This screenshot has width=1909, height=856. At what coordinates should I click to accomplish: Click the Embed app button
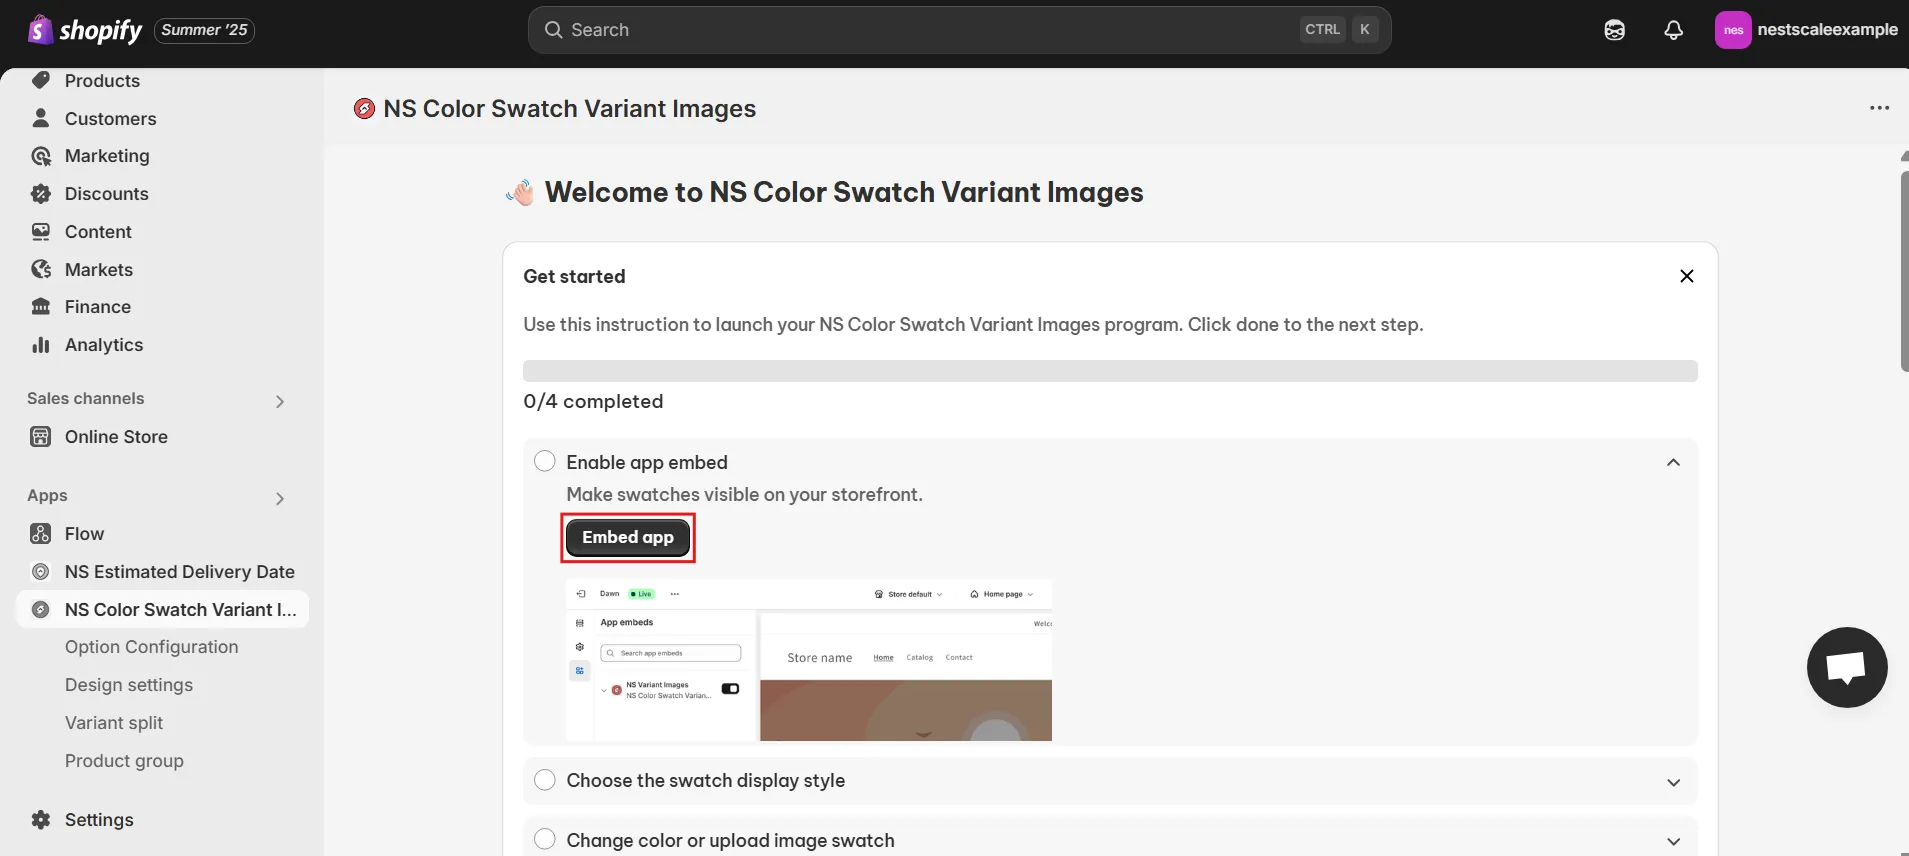[628, 537]
